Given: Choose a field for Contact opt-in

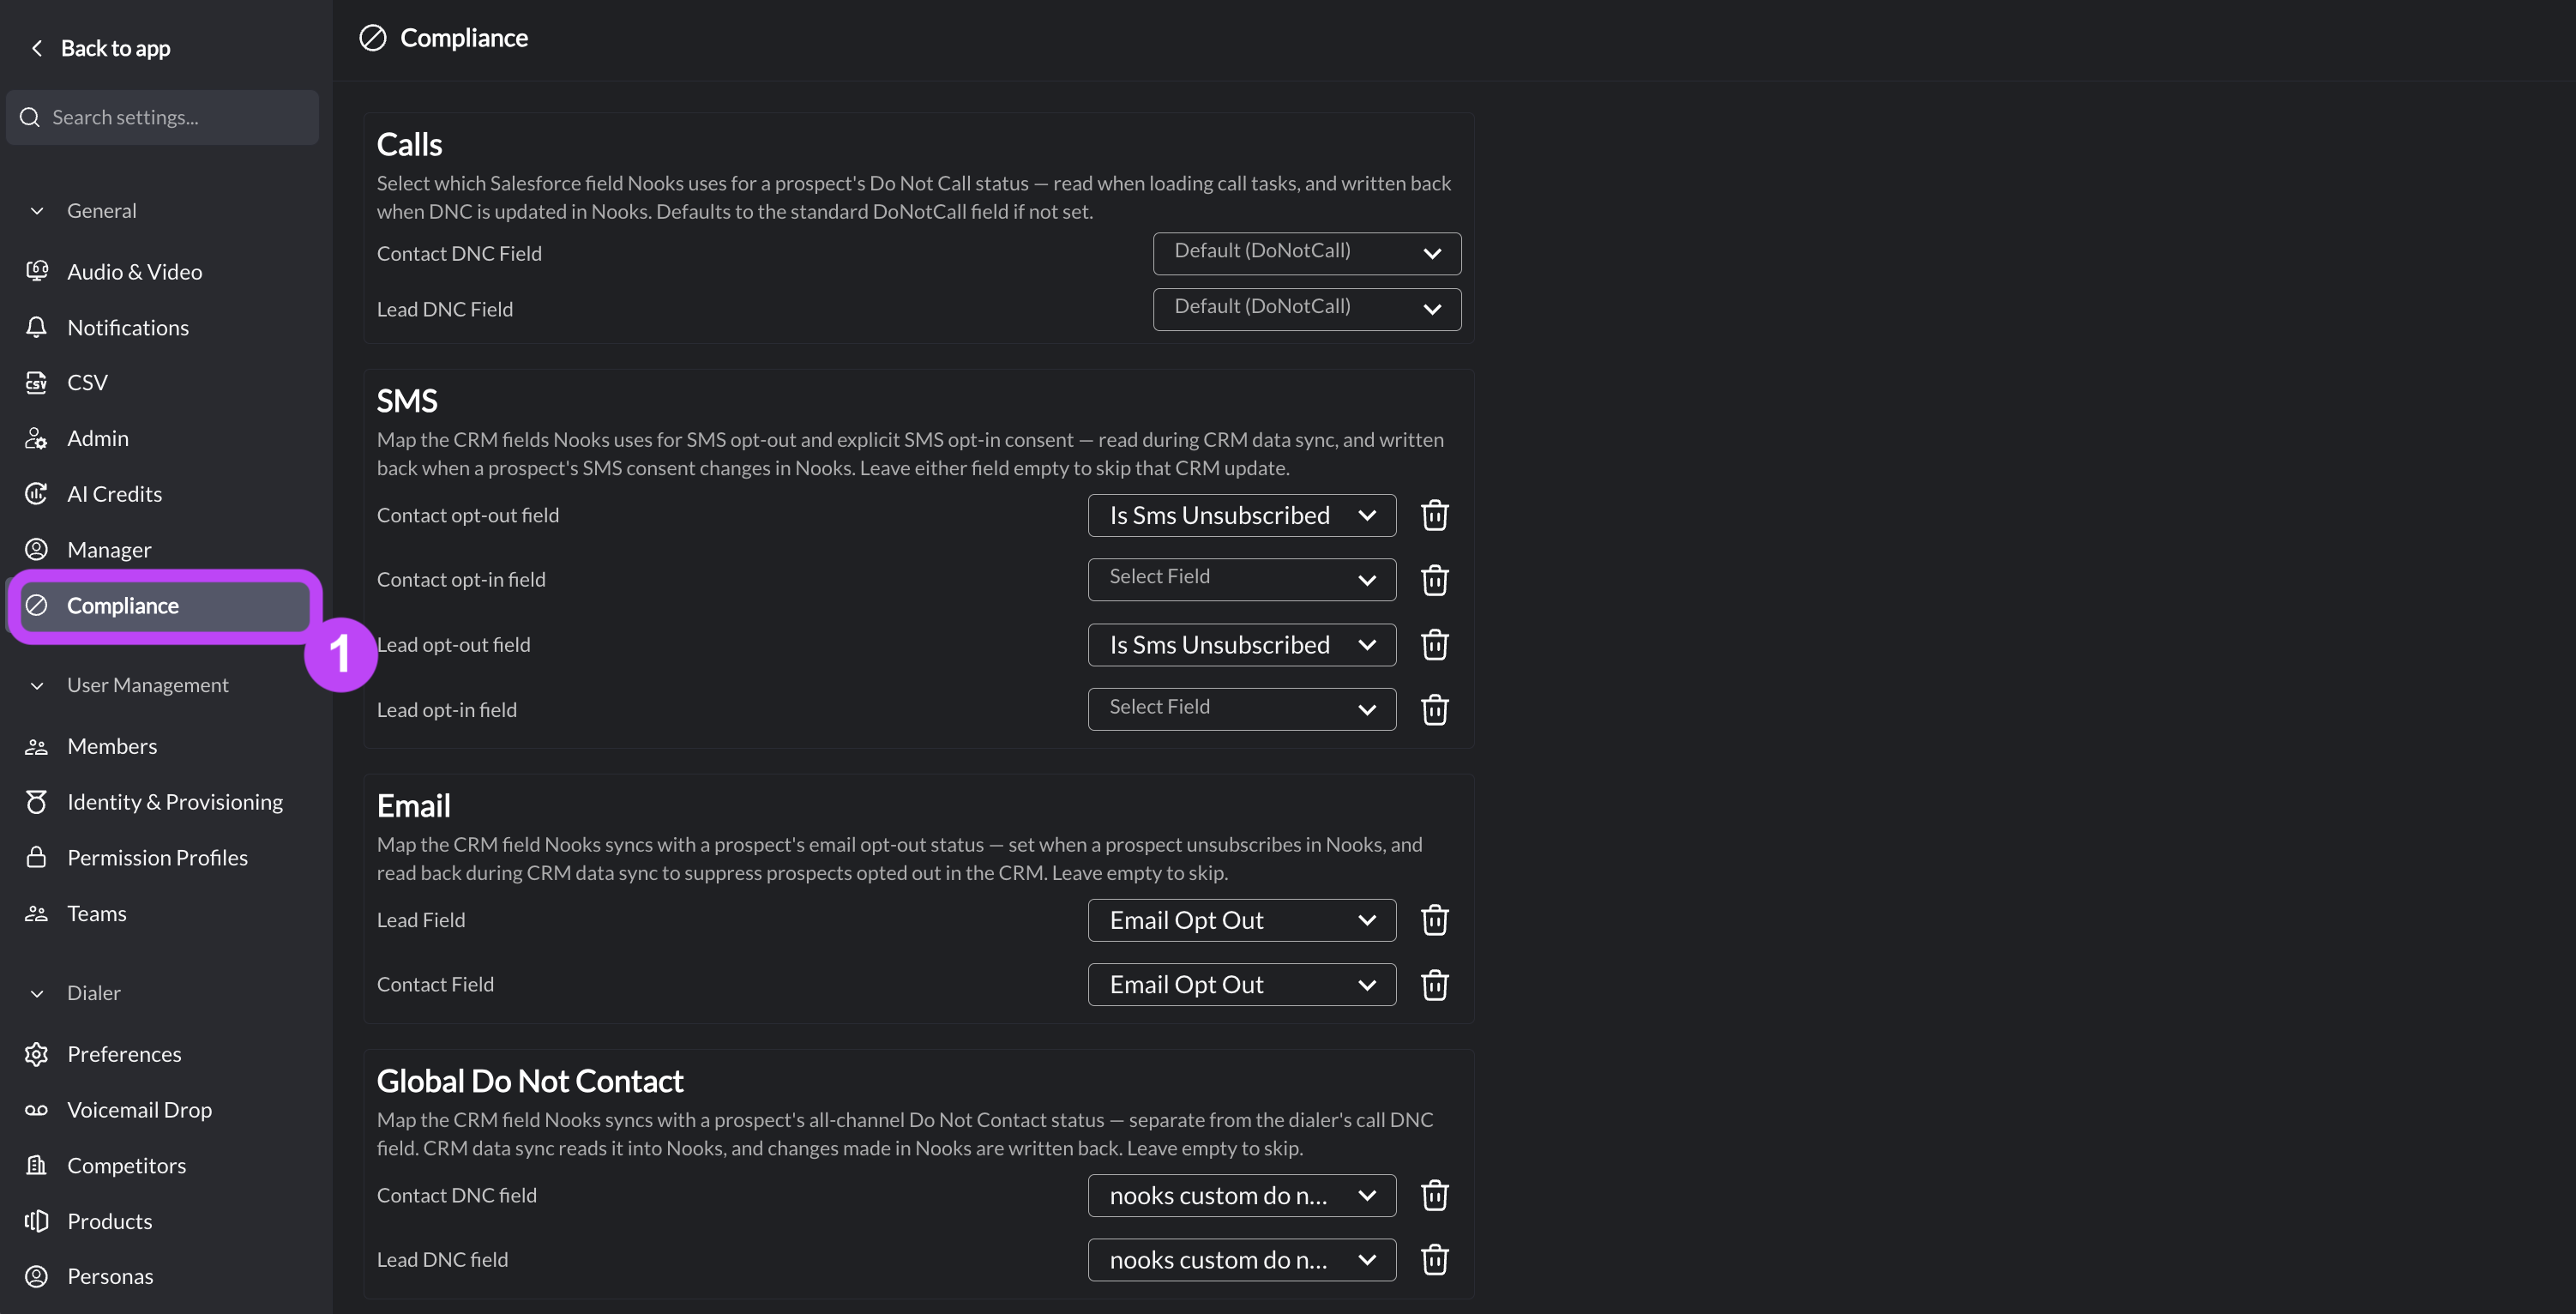Looking at the screenshot, I should [x=1241, y=579].
